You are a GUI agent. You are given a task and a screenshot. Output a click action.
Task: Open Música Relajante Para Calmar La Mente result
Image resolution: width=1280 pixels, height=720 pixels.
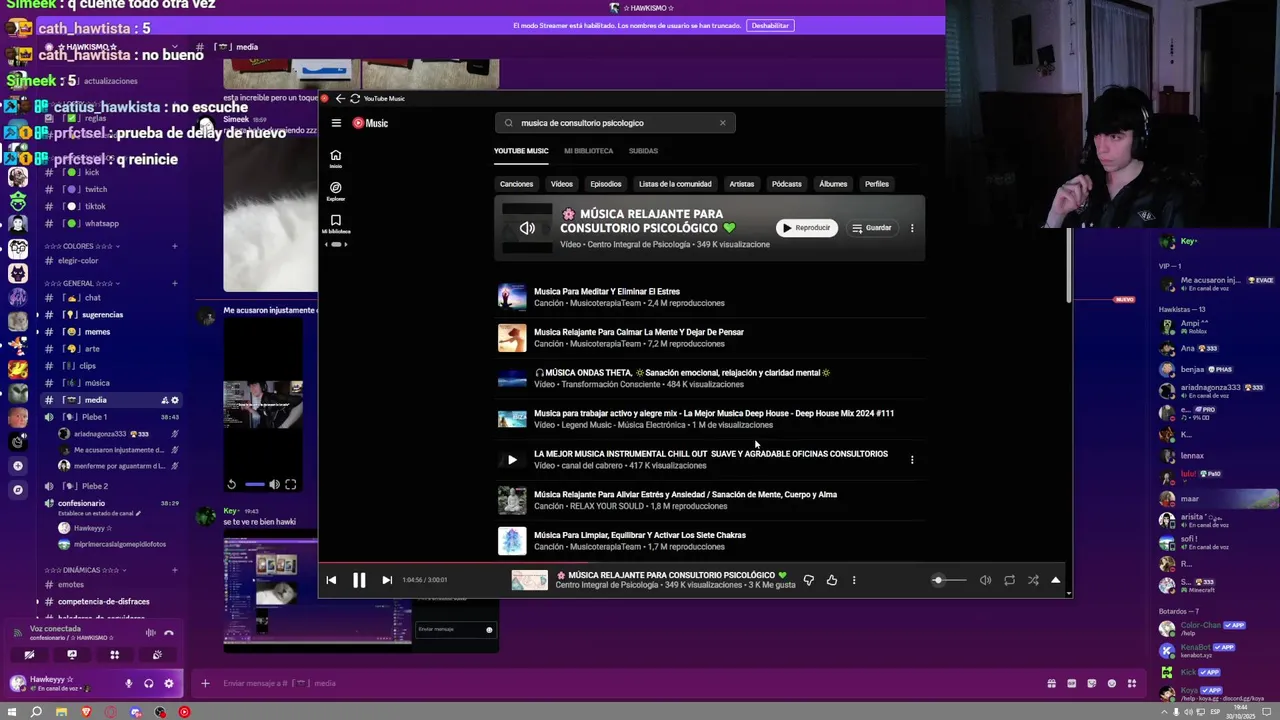(x=639, y=332)
